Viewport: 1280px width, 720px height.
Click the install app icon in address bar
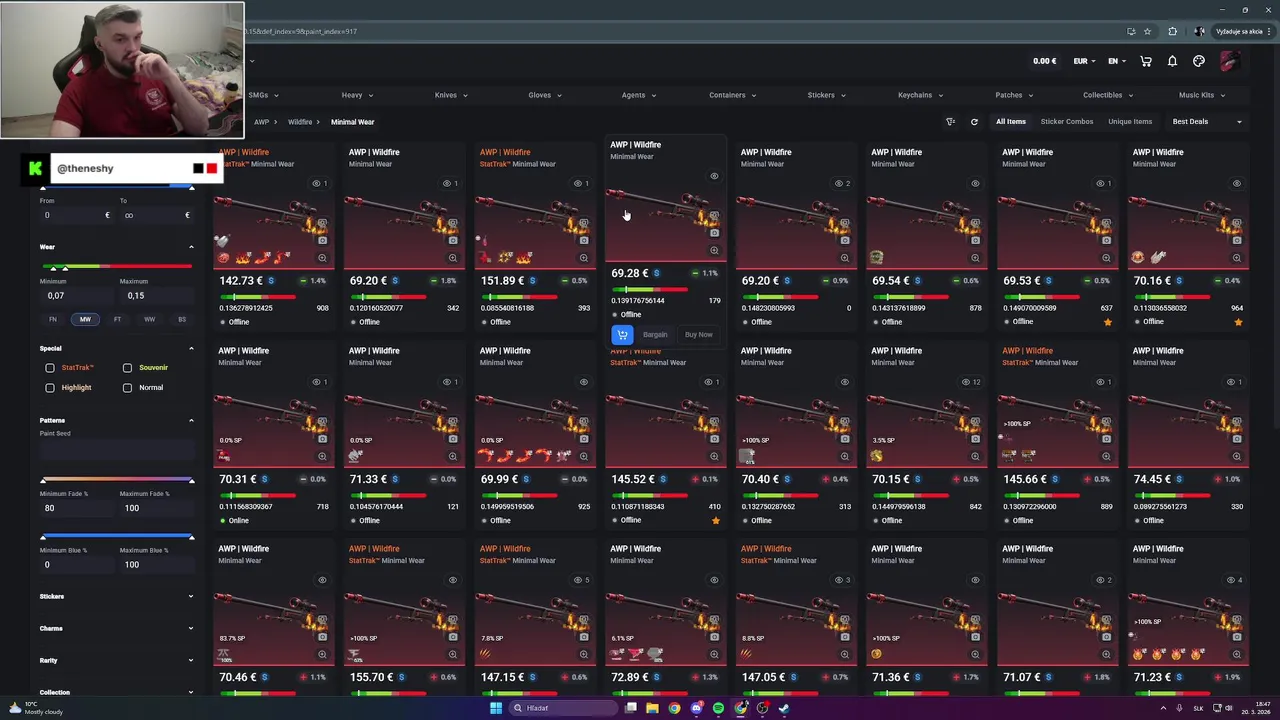[x=1131, y=31]
